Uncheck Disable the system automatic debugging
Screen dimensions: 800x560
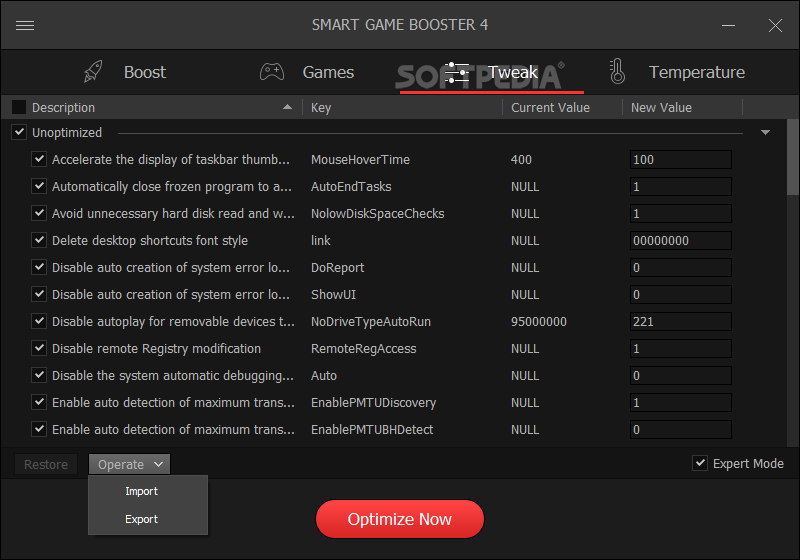click(x=39, y=375)
